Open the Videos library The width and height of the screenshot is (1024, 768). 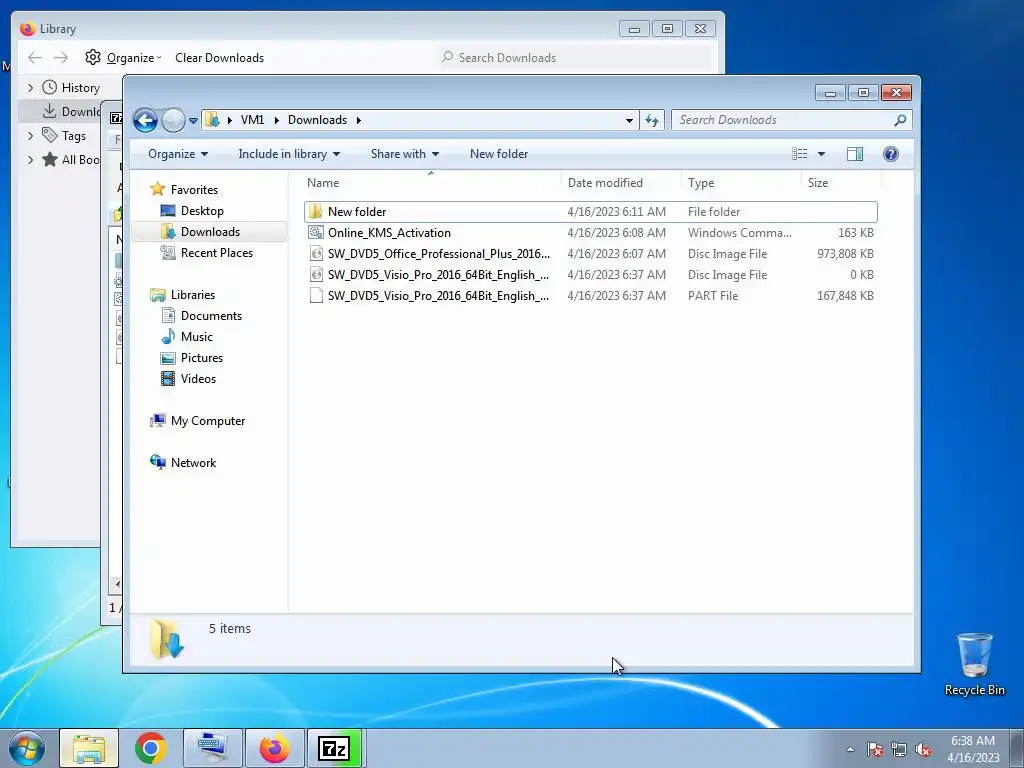click(x=198, y=379)
